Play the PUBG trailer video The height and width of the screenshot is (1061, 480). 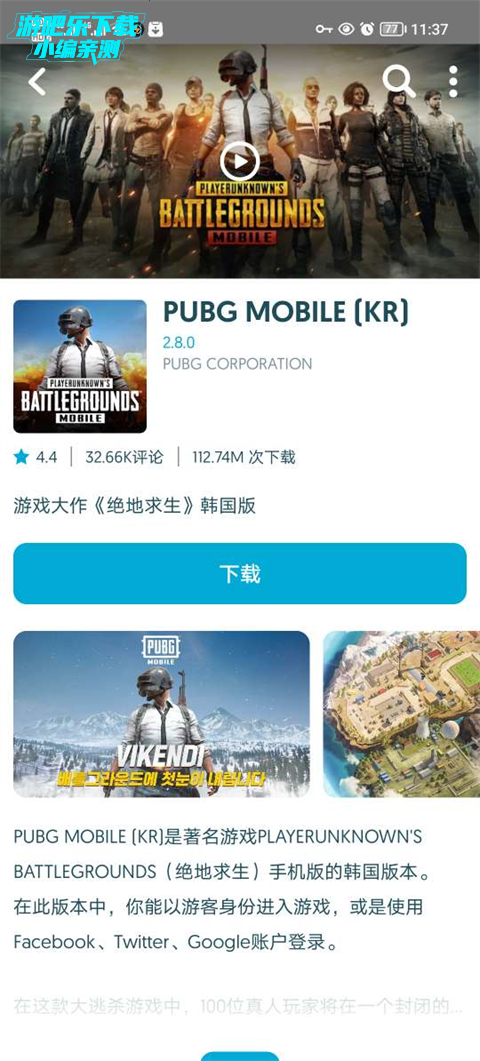point(240,162)
